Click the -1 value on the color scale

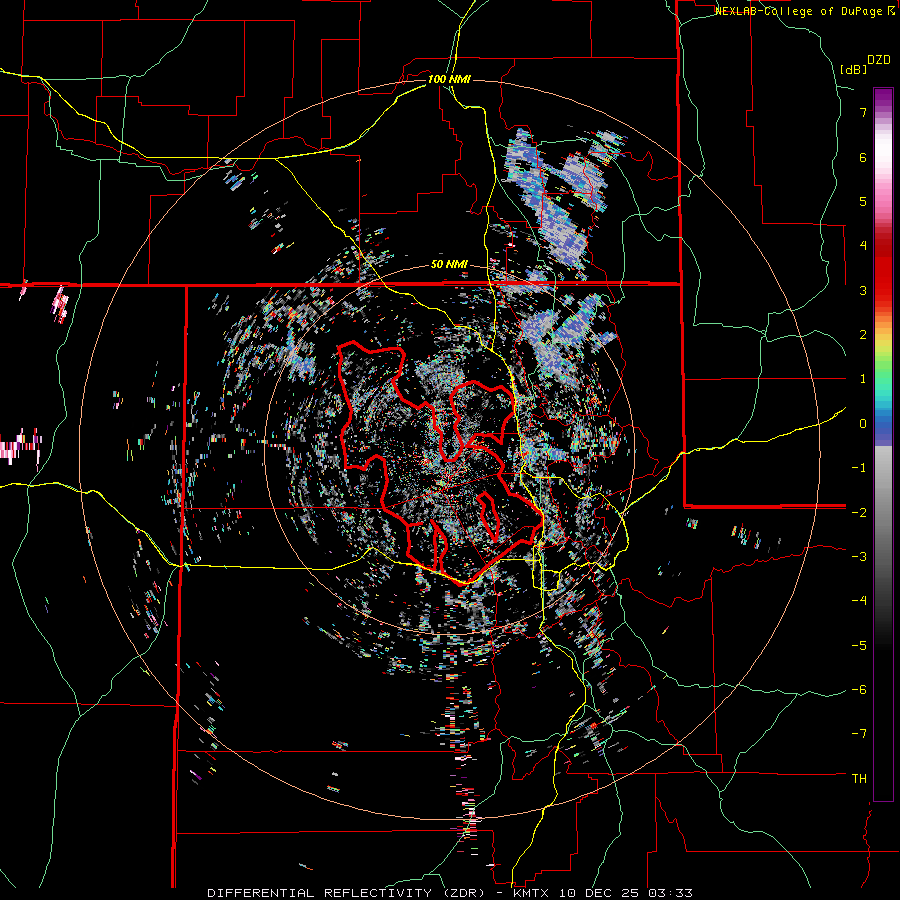click(859, 468)
